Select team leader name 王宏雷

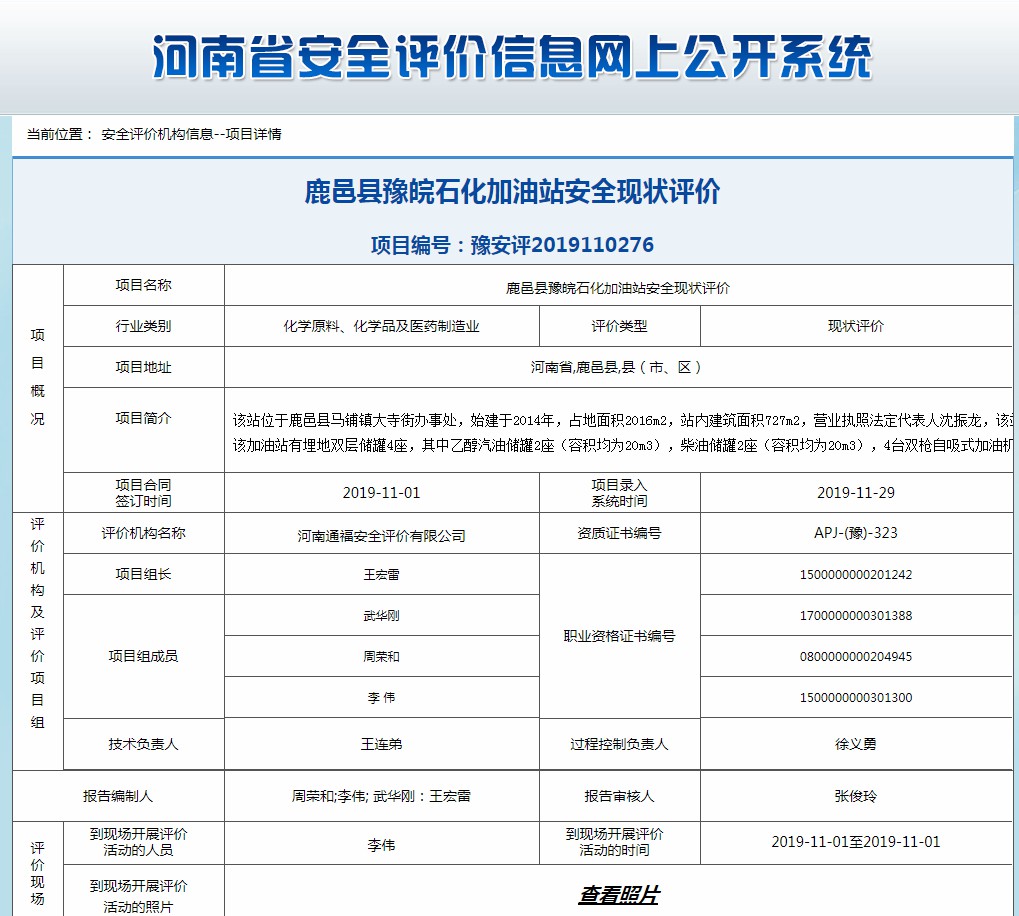381,574
